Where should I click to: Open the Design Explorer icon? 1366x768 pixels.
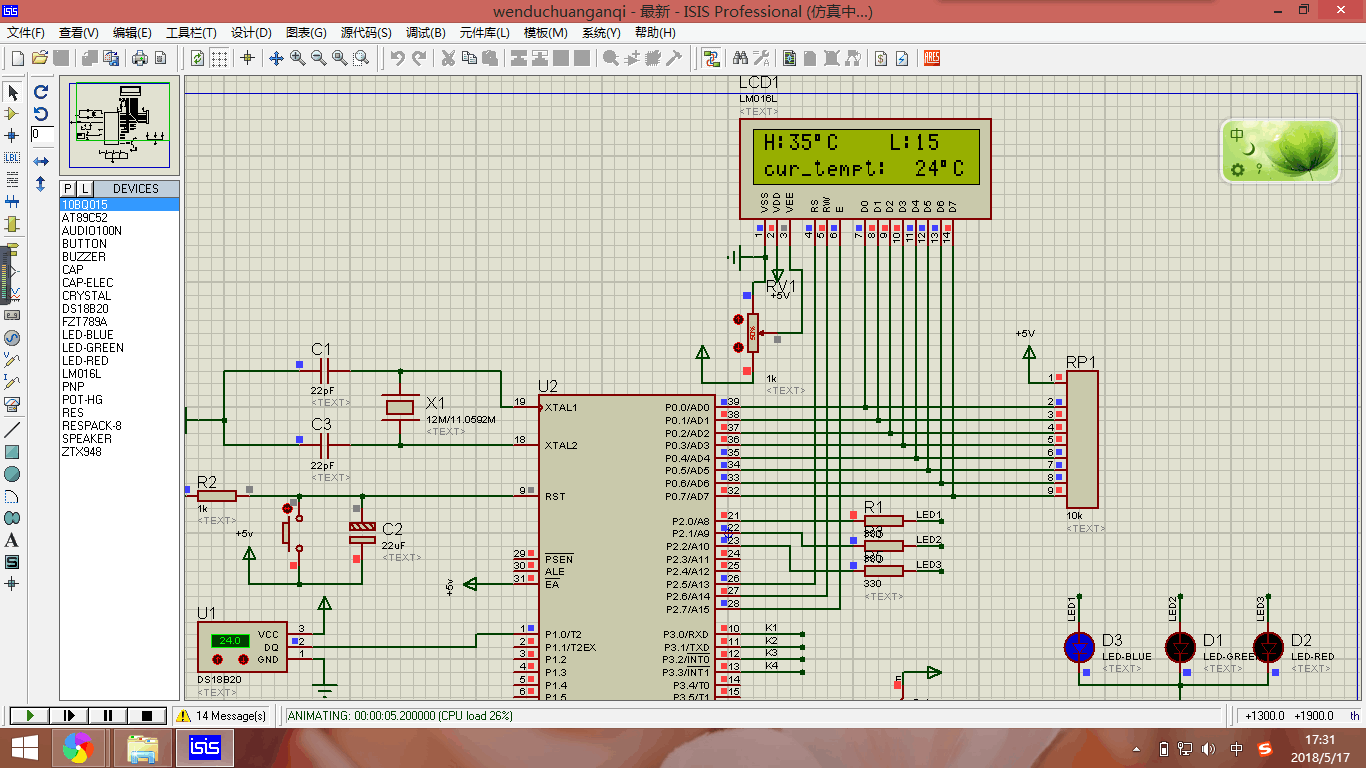[790, 58]
